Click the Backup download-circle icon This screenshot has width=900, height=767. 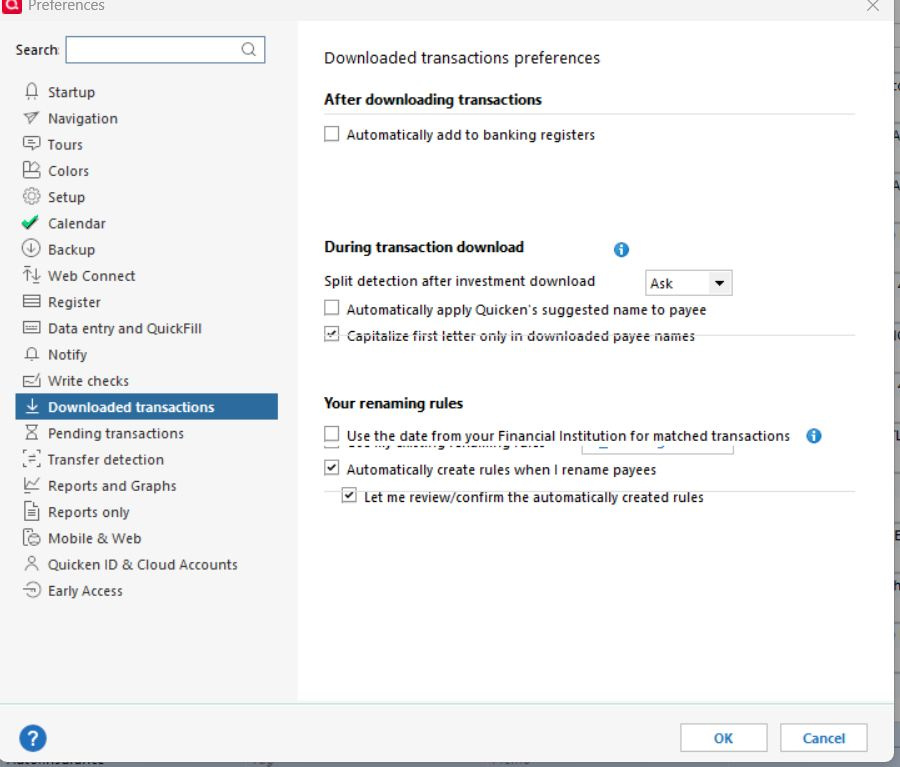pyautogui.click(x=31, y=249)
